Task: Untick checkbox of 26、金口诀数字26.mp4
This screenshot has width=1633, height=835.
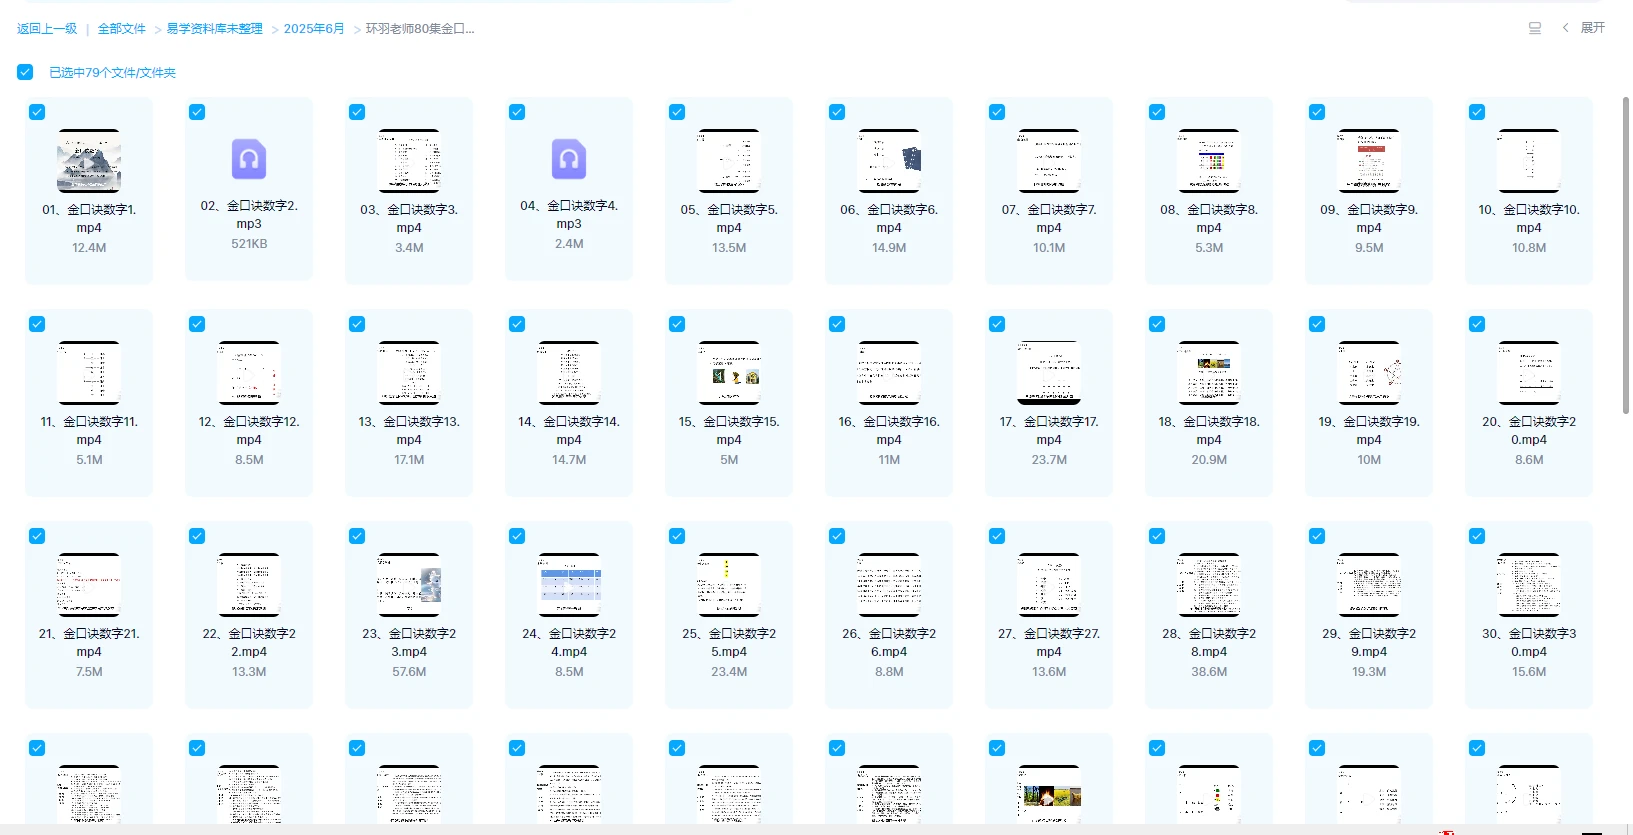Action: [837, 536]
